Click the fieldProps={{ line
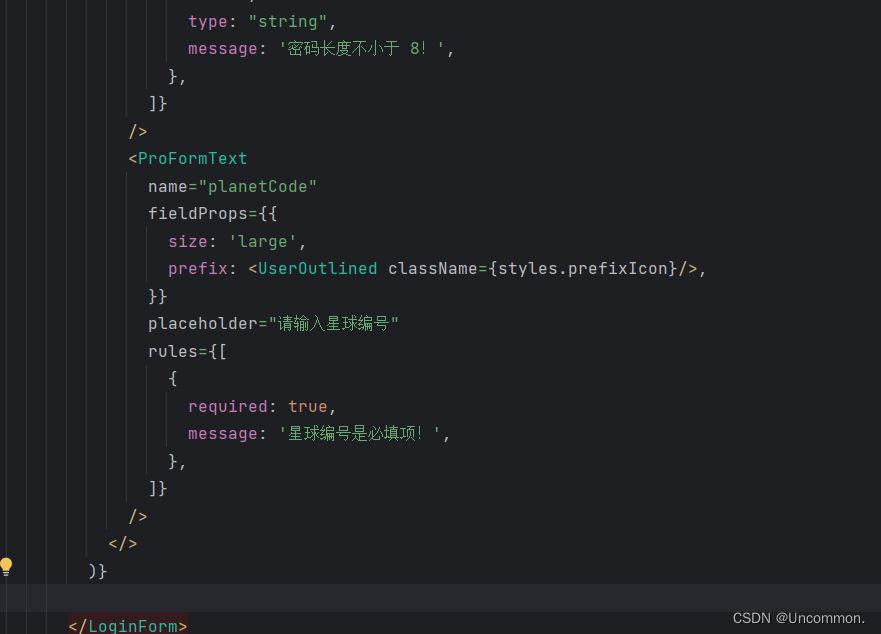The height and width of the screenshot is (634, 881). (212, 214)
